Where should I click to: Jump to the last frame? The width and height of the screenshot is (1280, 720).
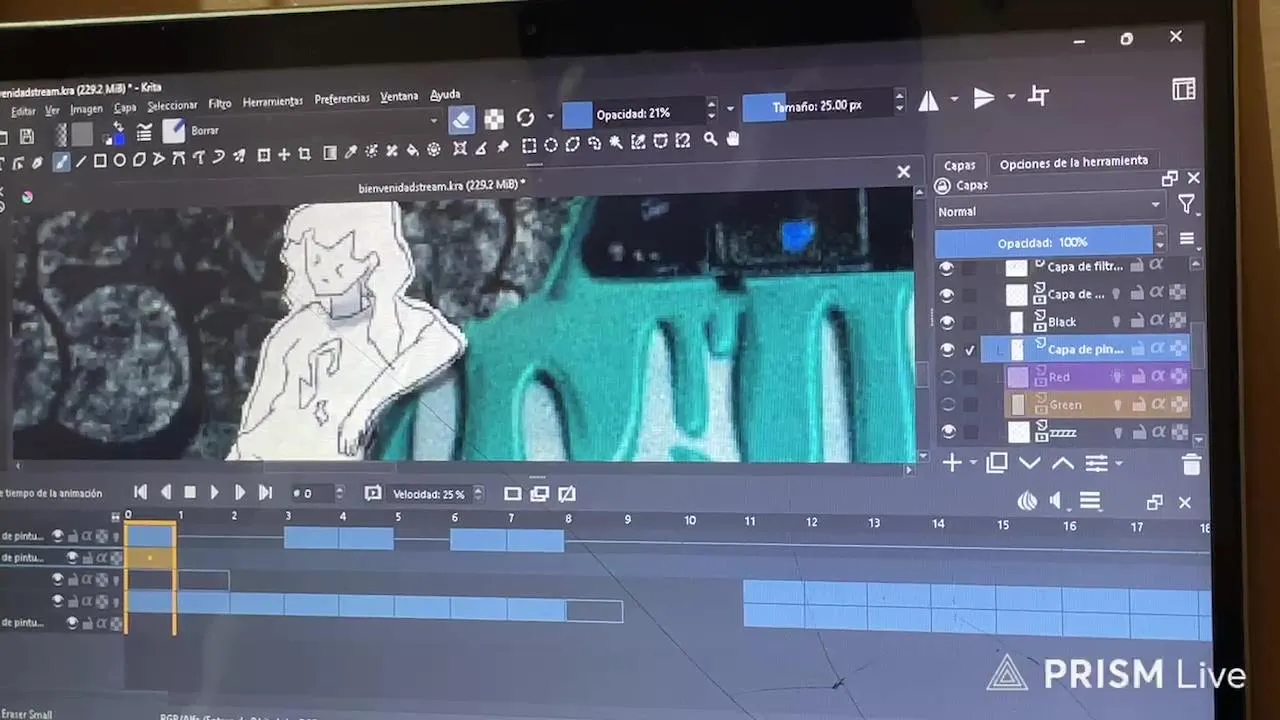pos(265,492)
